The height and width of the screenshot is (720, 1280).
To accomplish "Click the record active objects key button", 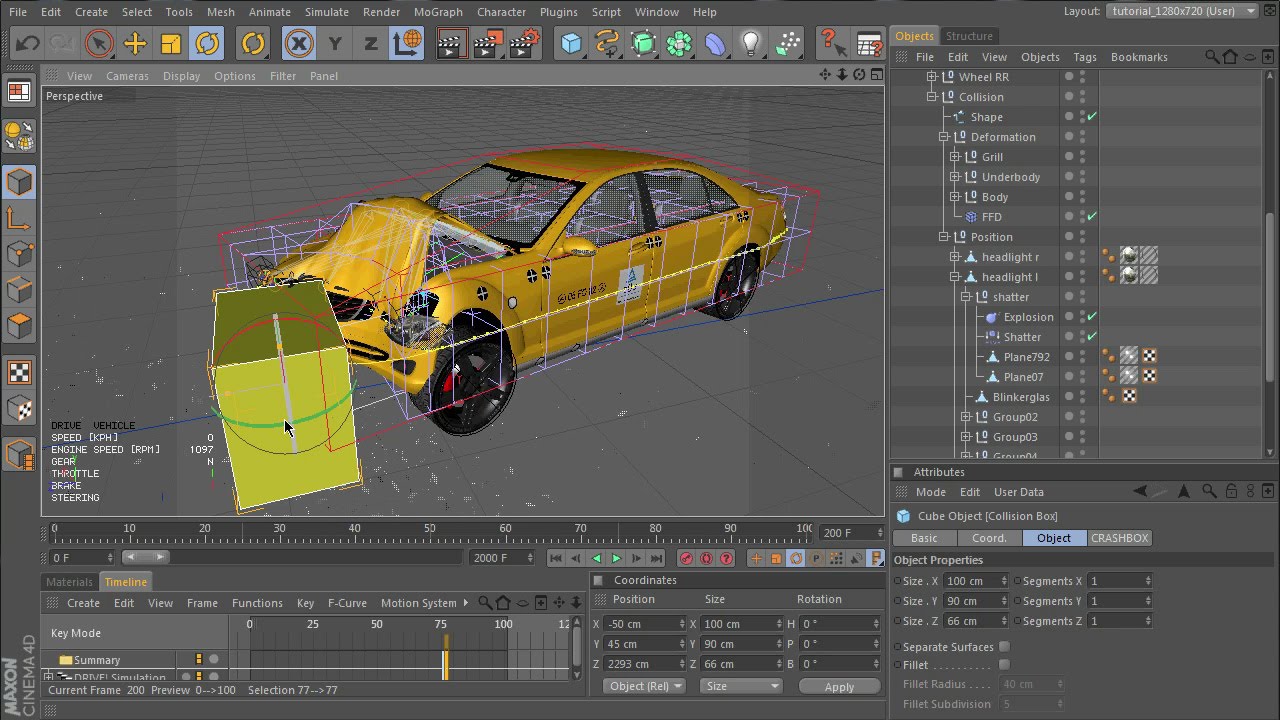I will point(686,558).
